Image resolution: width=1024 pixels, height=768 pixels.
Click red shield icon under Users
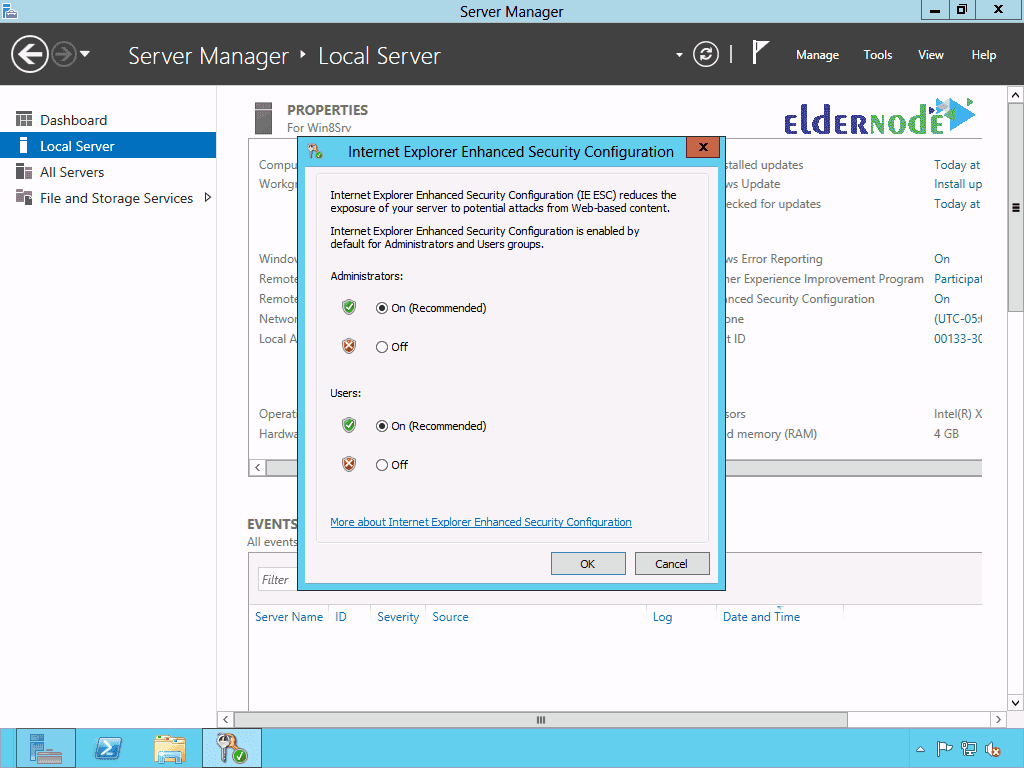(349, 464)
